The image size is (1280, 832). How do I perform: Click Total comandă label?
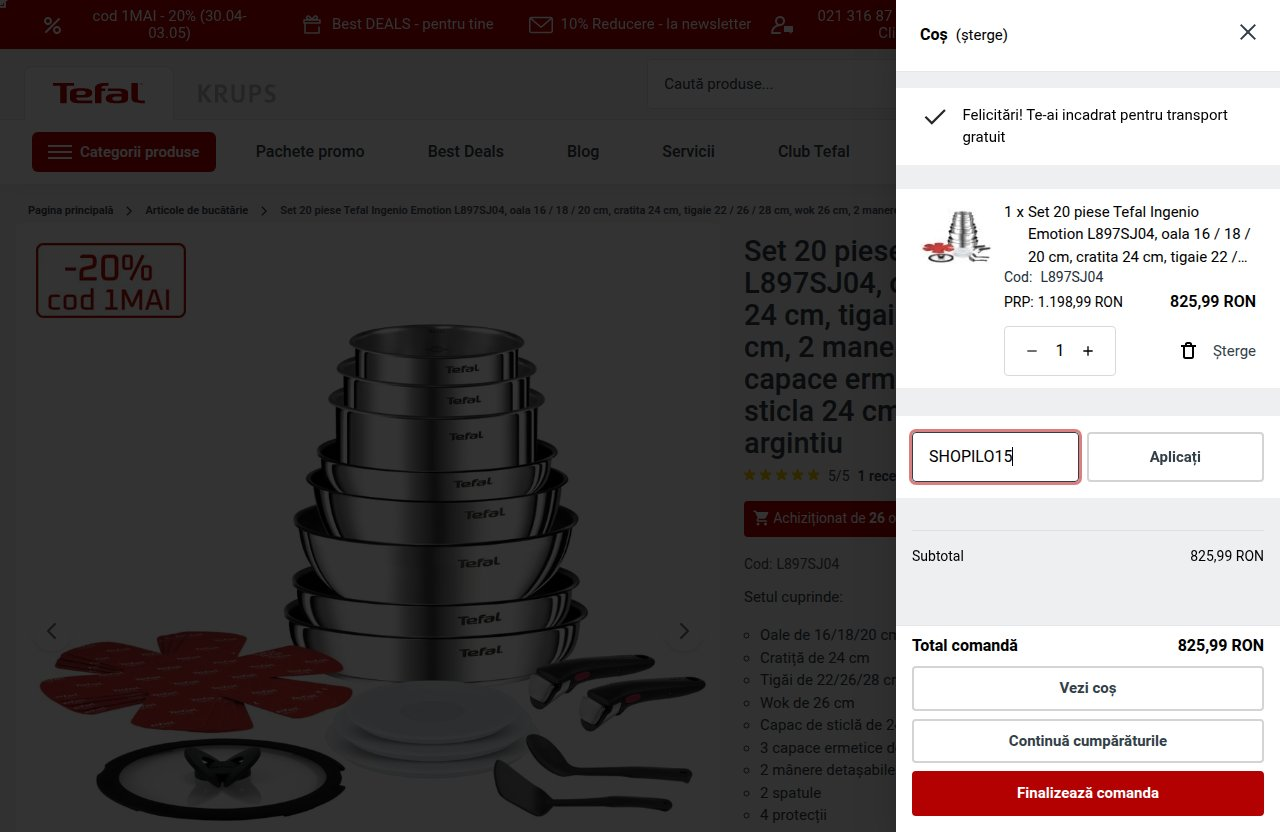click(x=965, y=646)
